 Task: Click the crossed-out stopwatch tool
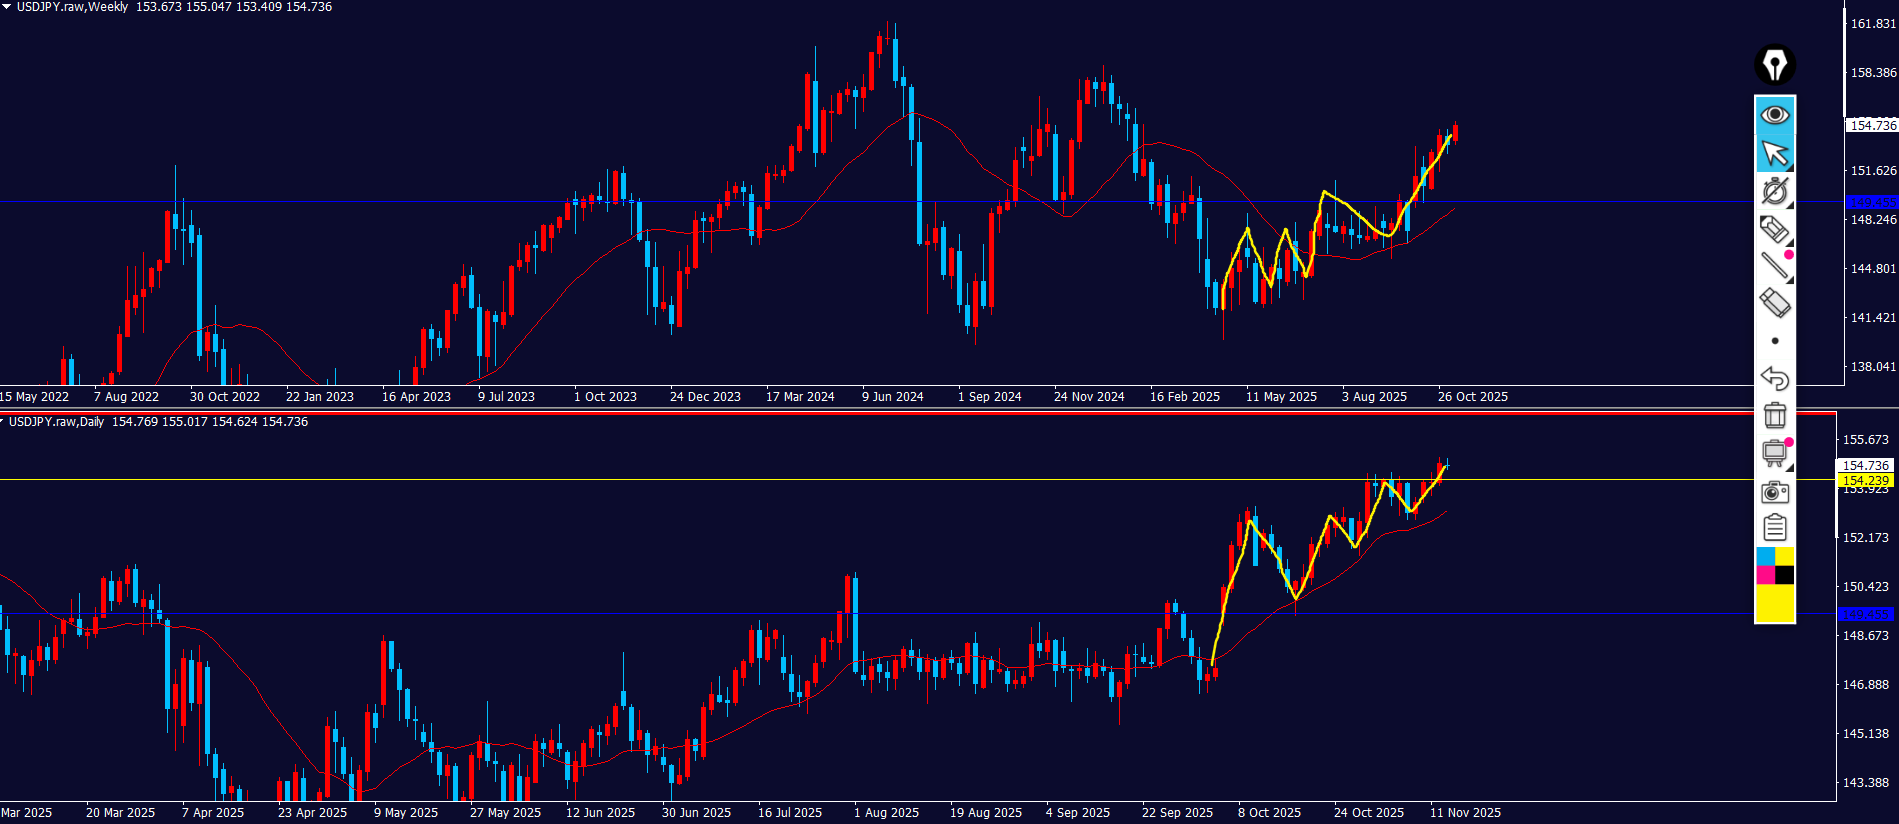[1775, 190]
